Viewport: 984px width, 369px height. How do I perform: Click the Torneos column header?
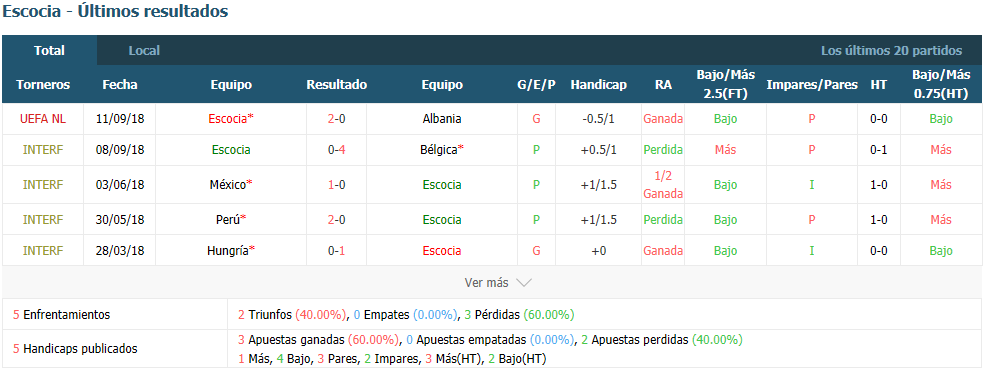tap(43, 85)
